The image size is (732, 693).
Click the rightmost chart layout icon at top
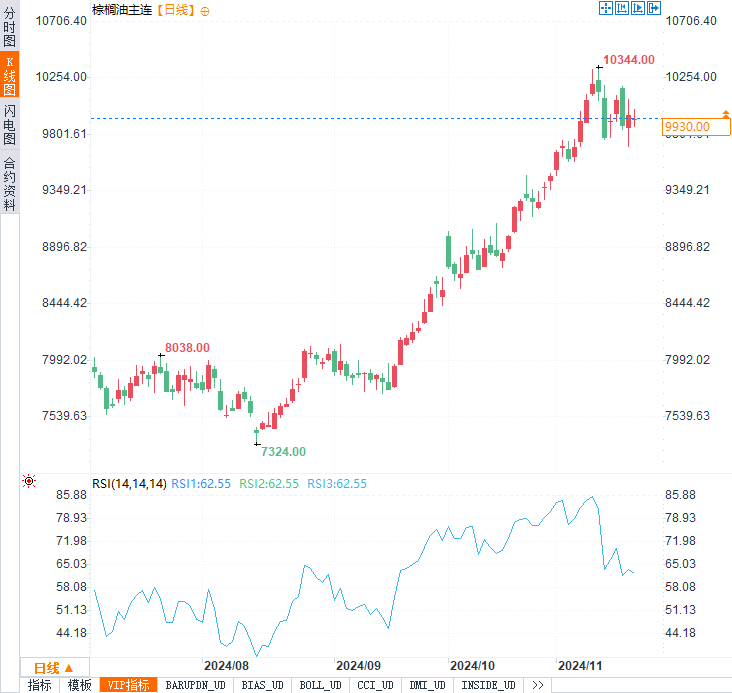pyautogui.click(x=654, y=8)
